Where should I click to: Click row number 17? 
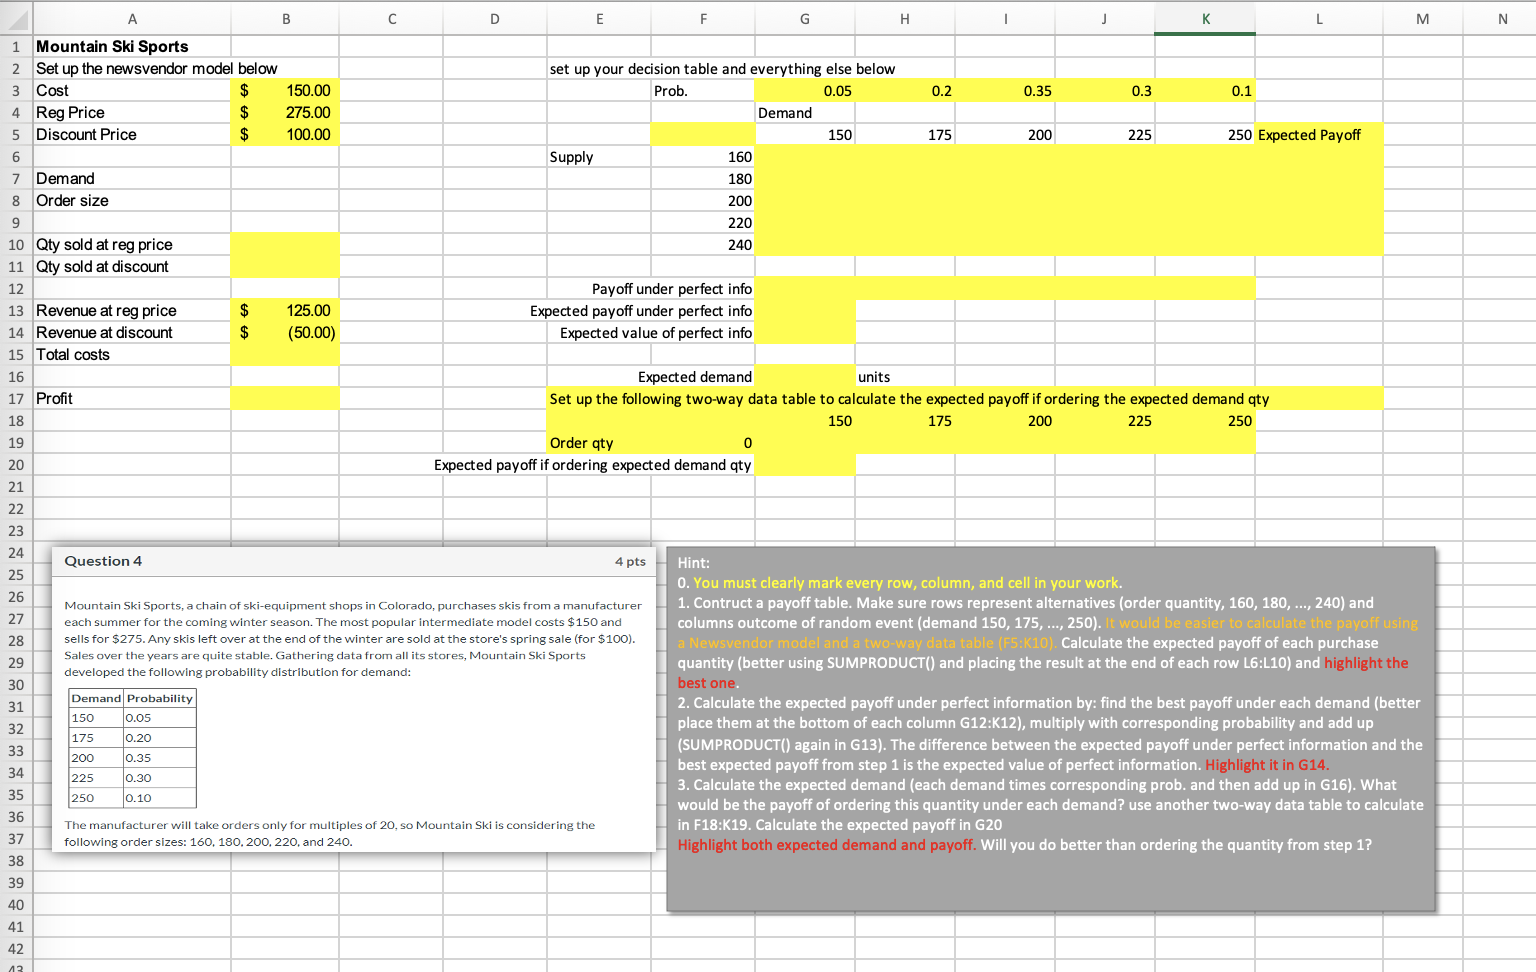point(16,398)
